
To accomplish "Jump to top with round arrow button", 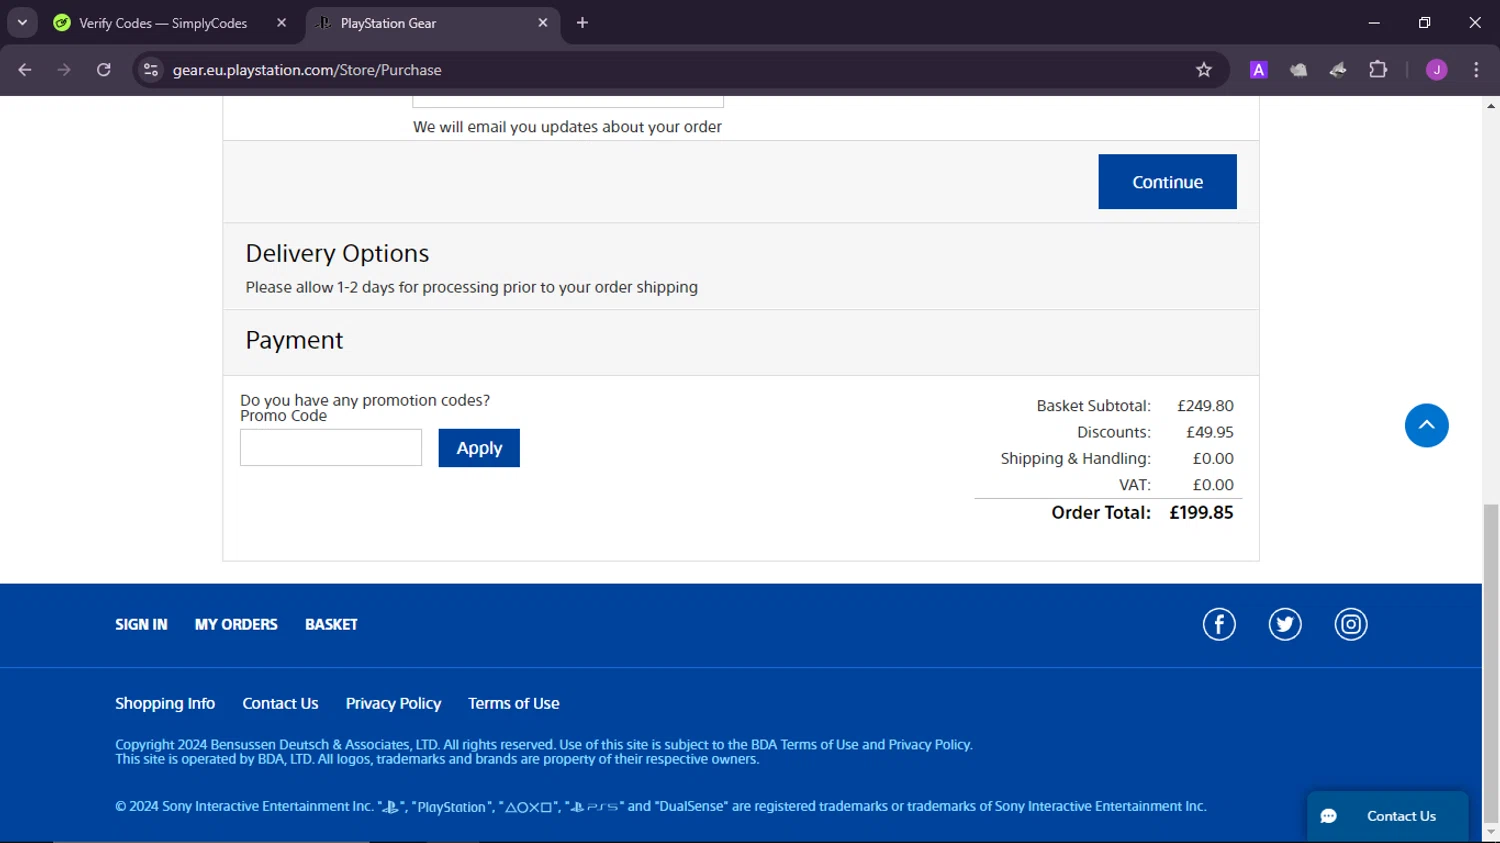I will point(1426,426).
